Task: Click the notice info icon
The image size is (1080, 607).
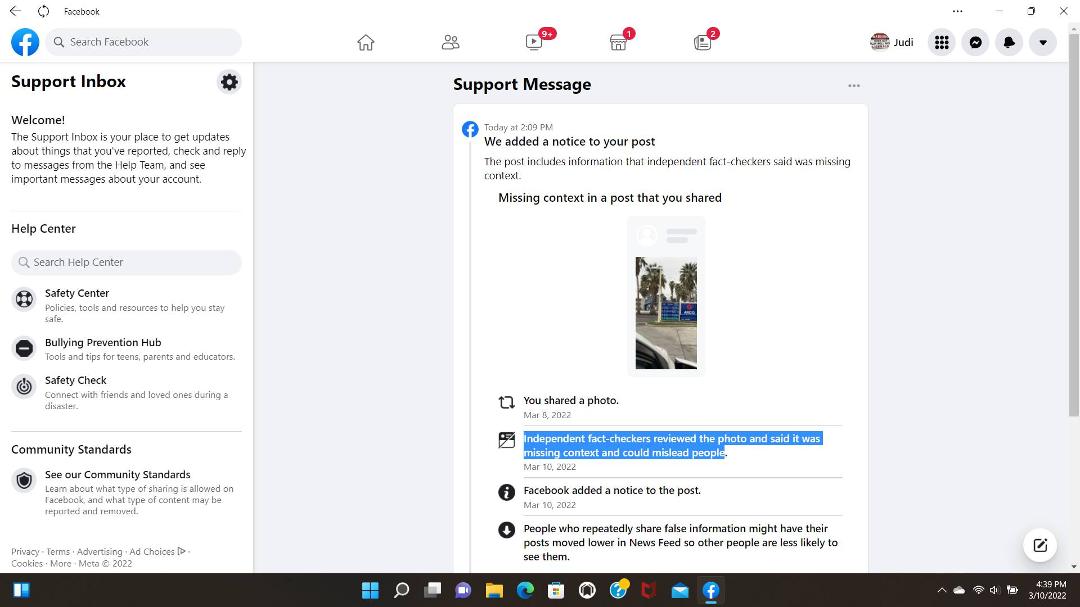Action: (x=506, y=492)
